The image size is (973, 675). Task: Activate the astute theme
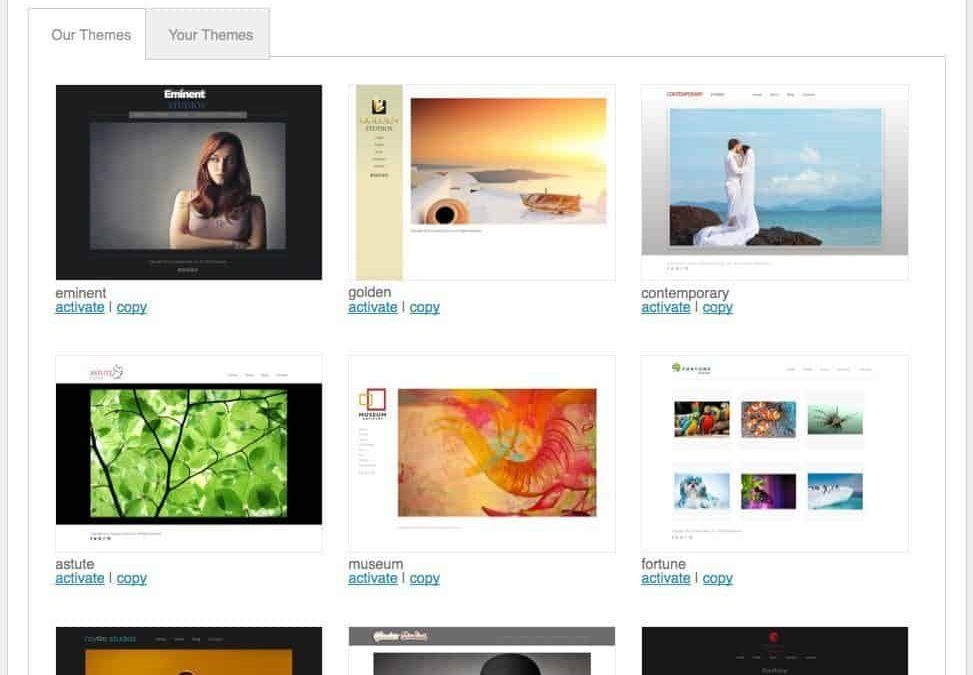click(79, 579)
